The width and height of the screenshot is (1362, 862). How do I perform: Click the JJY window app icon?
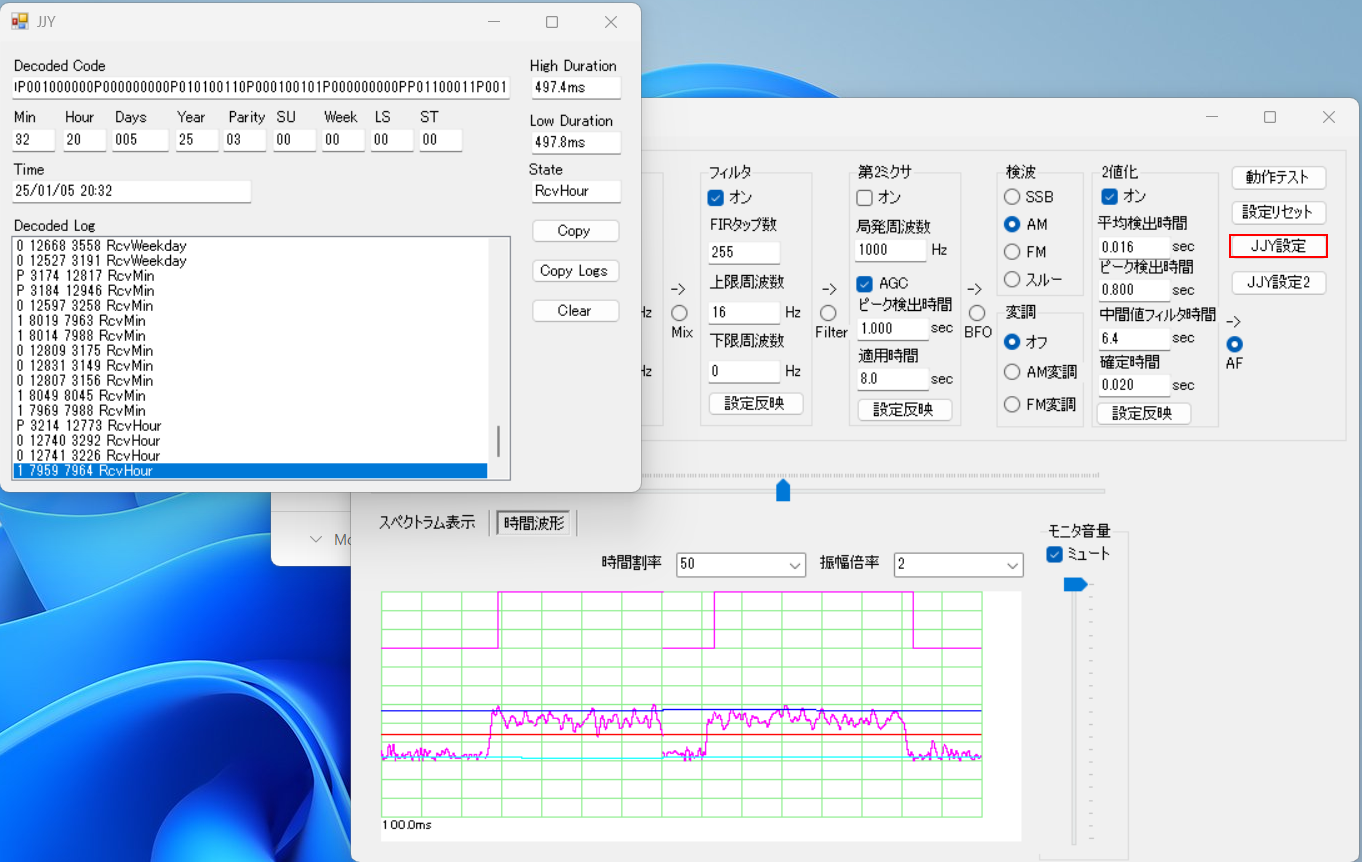coord(20,21)
